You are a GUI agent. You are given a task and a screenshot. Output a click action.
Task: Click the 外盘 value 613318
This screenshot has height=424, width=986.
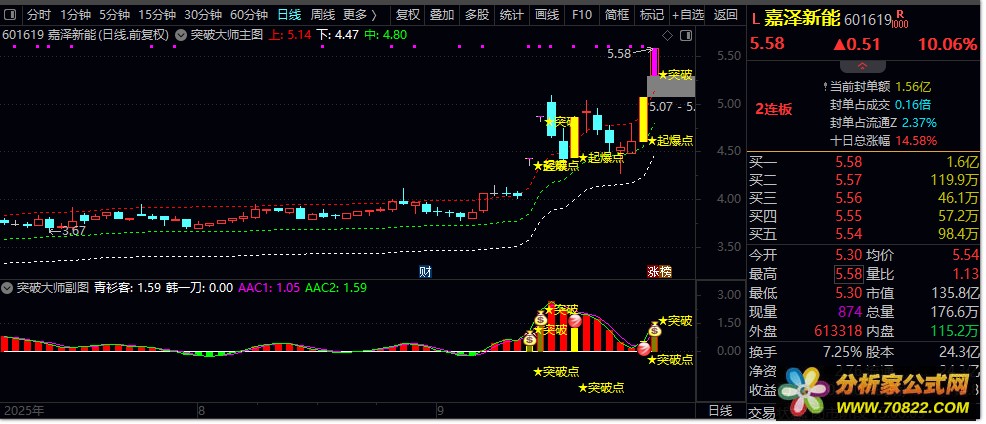[x=838, y=331]
